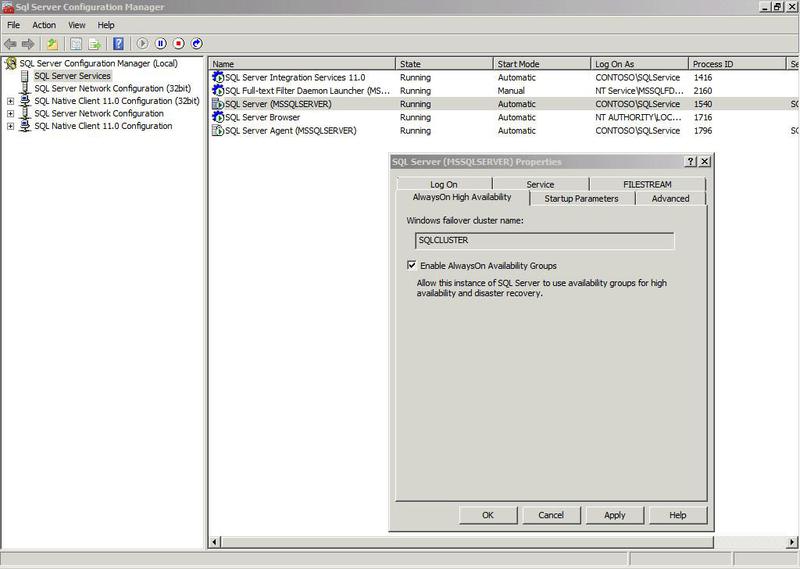Click the Export List toolbar icon

[94, 44]
